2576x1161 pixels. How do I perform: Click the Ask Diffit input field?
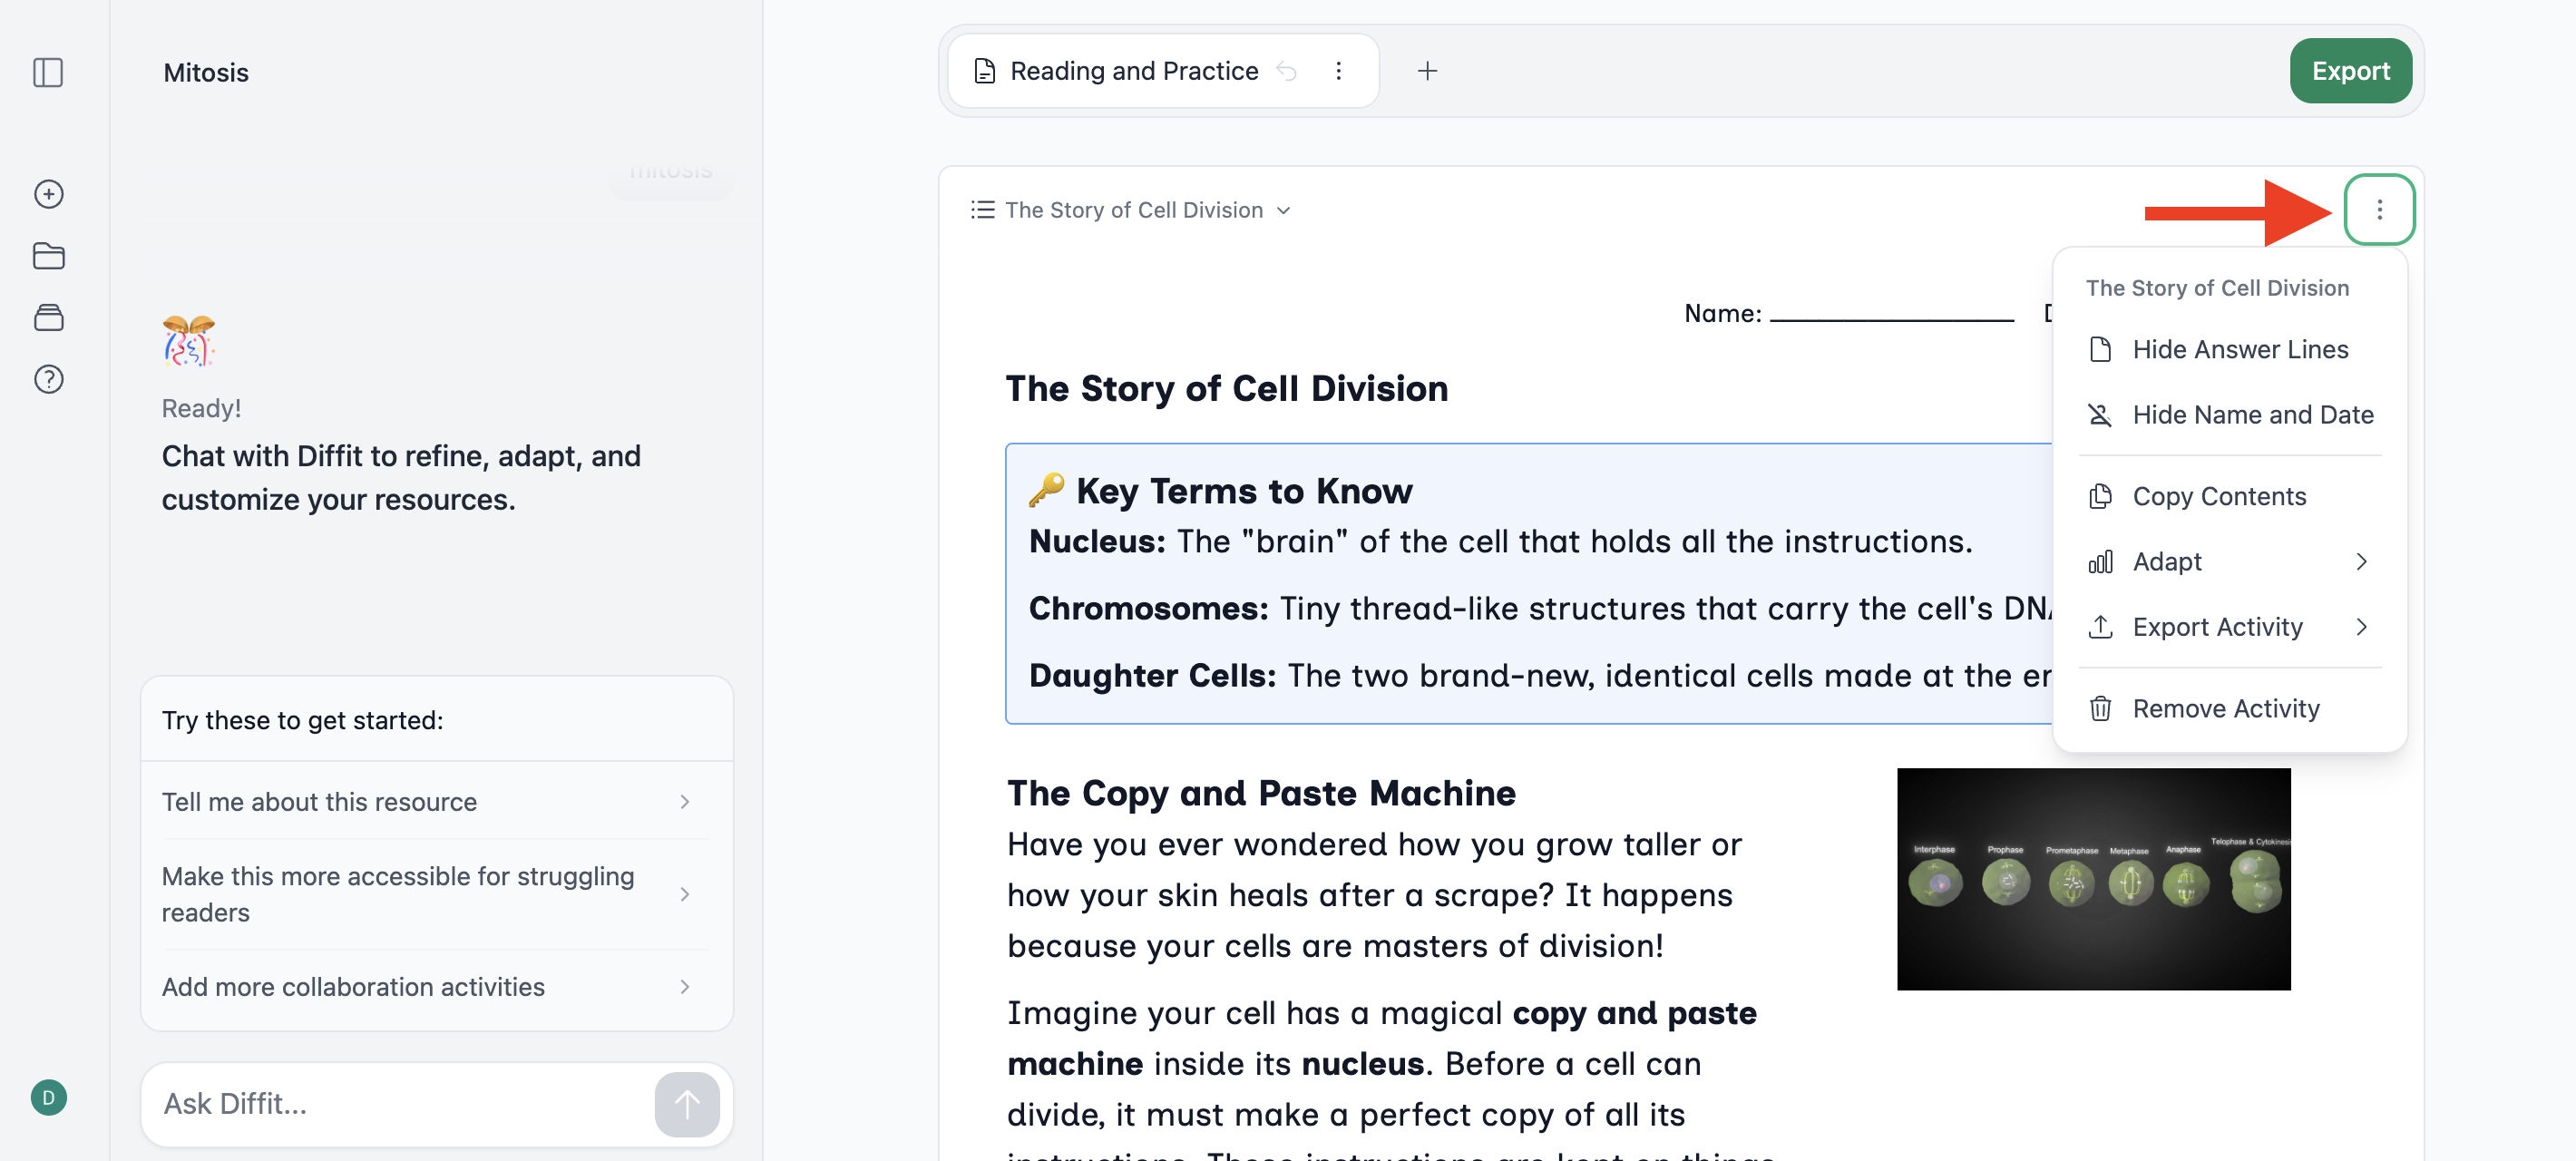(x=400, y=1104)
